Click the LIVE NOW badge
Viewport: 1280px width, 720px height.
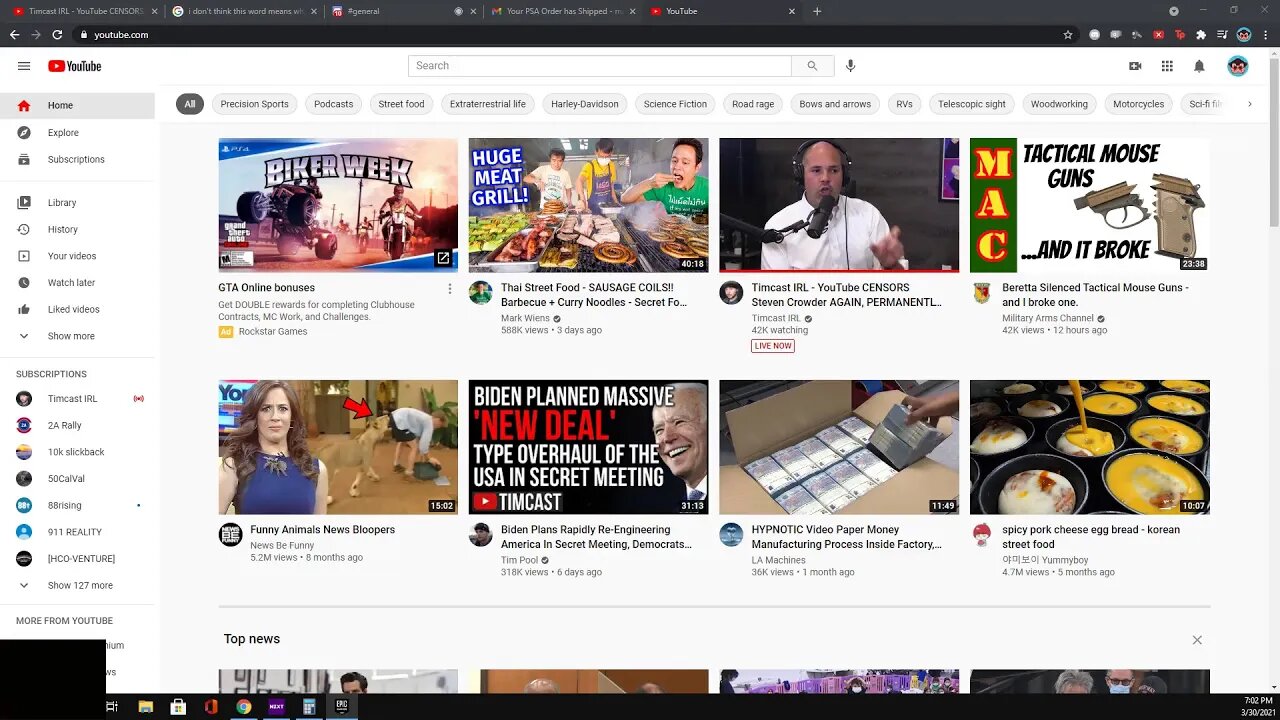[773, 346]
